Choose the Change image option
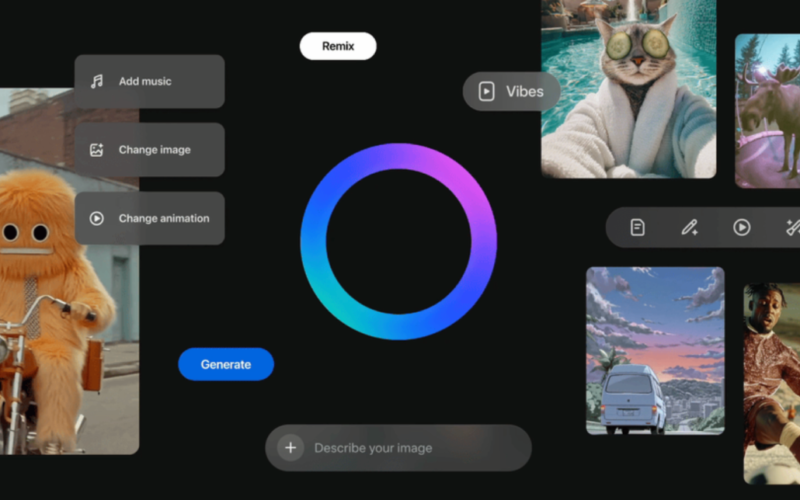Image resolution: width=800 pixels, height=500 pixels. pos(150,150)
